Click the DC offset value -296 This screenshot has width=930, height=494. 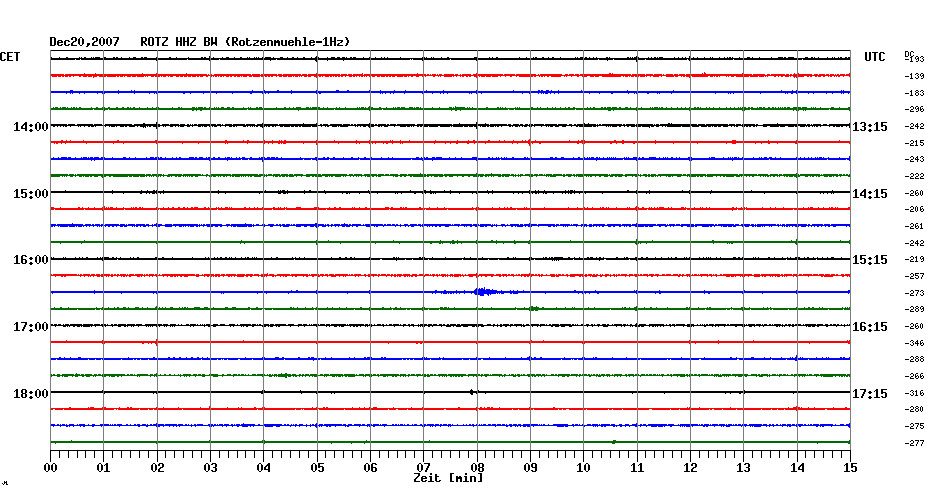tap(914, 109)
